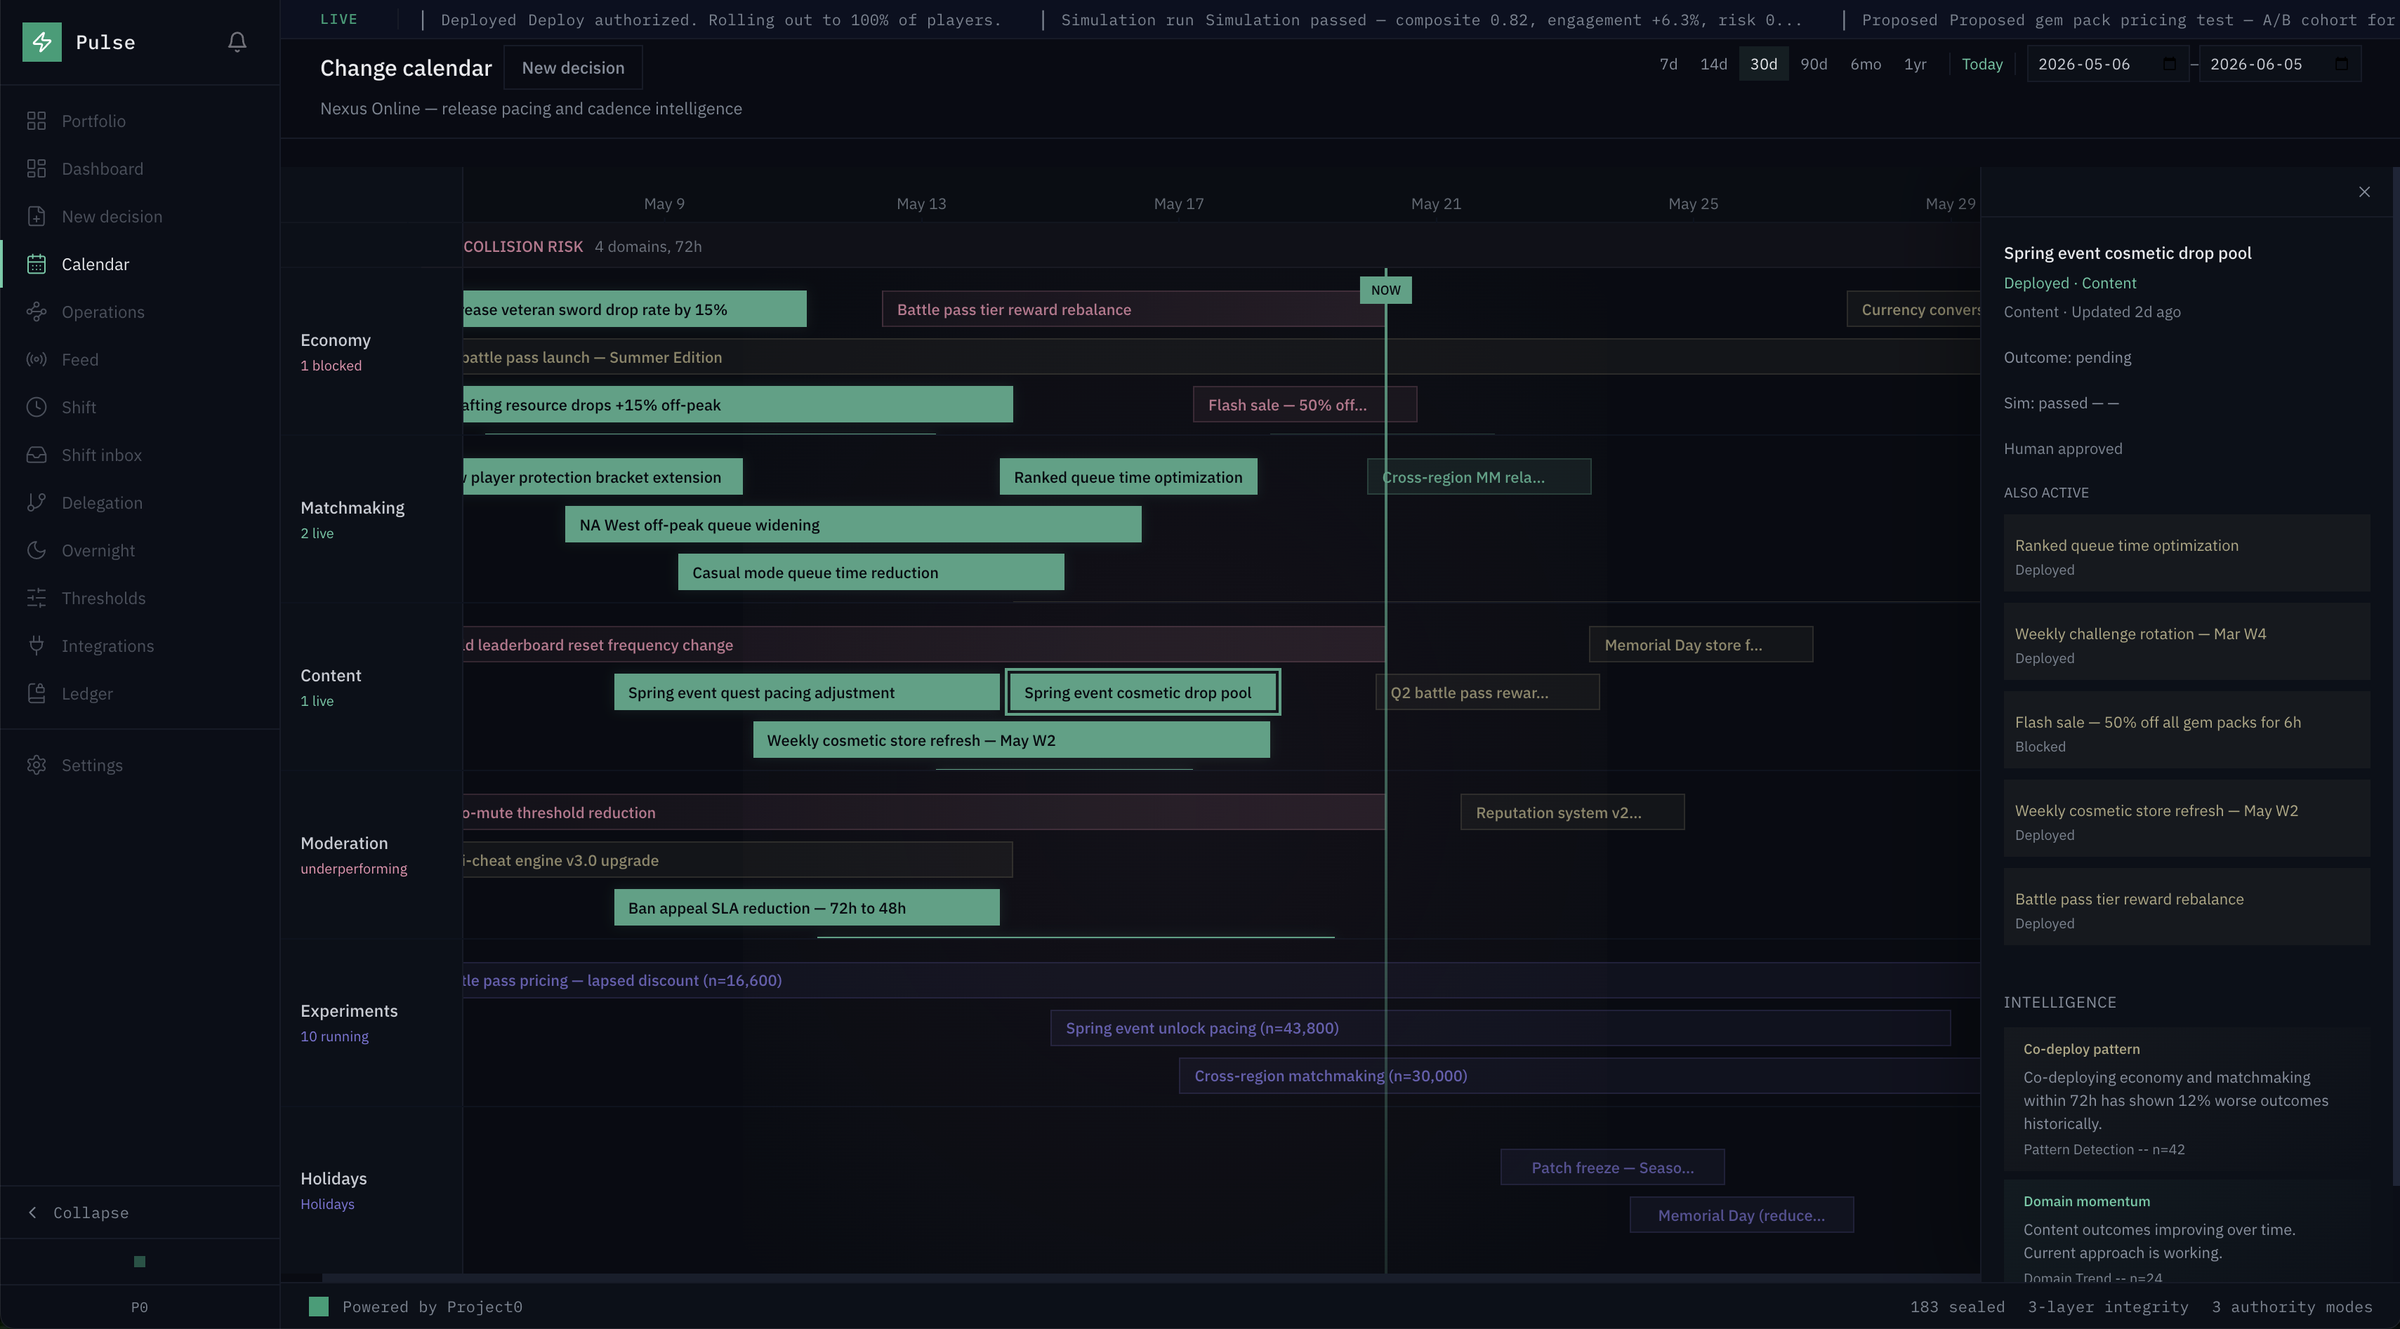
Task: Switch to 90d range
Action: click(1814, 64)
